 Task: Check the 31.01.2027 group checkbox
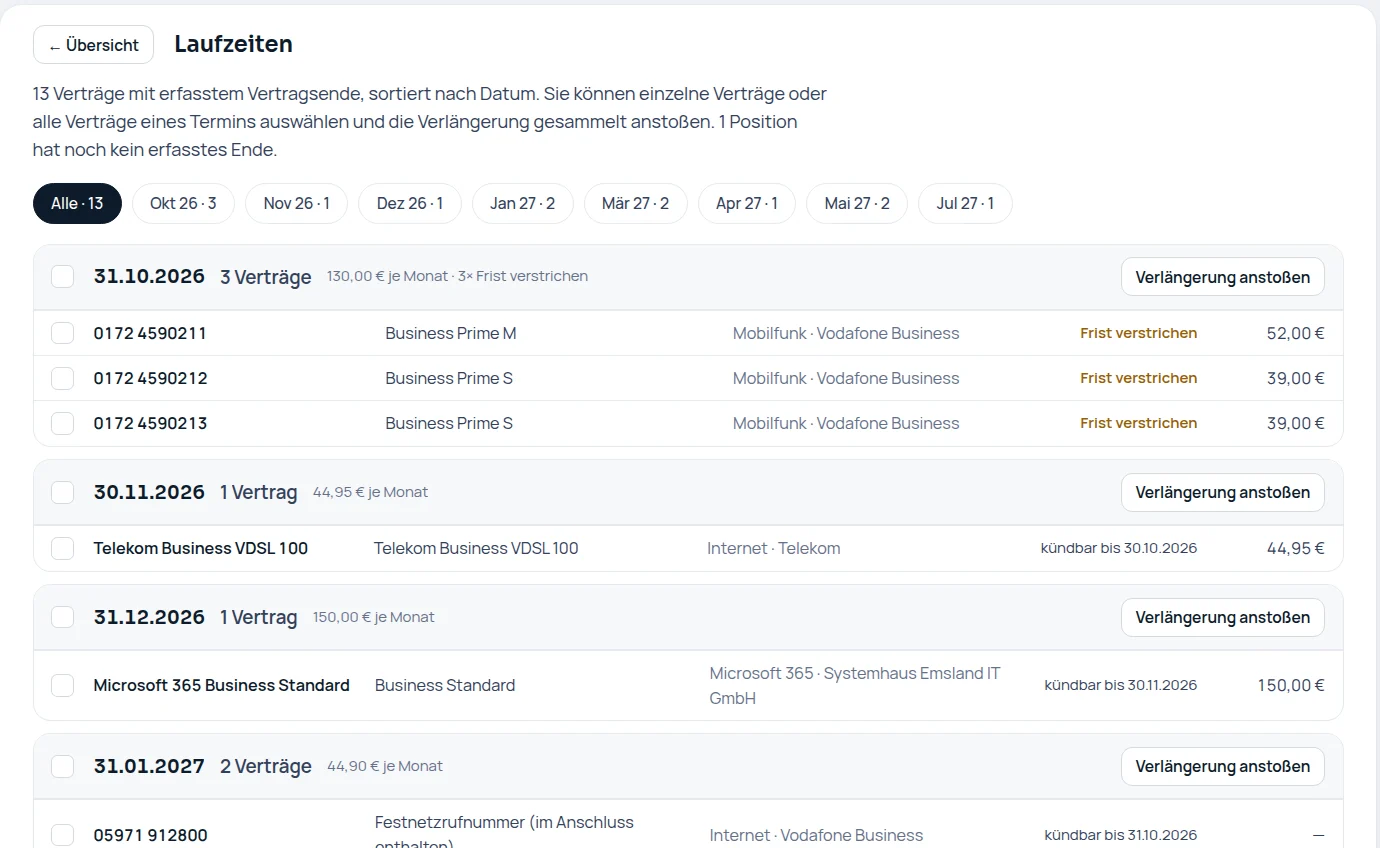coord(63,766)
